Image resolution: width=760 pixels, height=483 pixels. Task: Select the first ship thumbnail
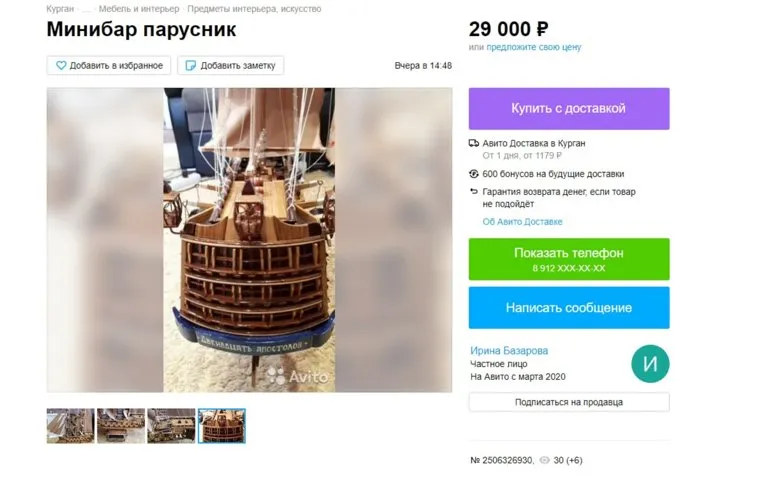pyautogui.click(x=71, y=426)
